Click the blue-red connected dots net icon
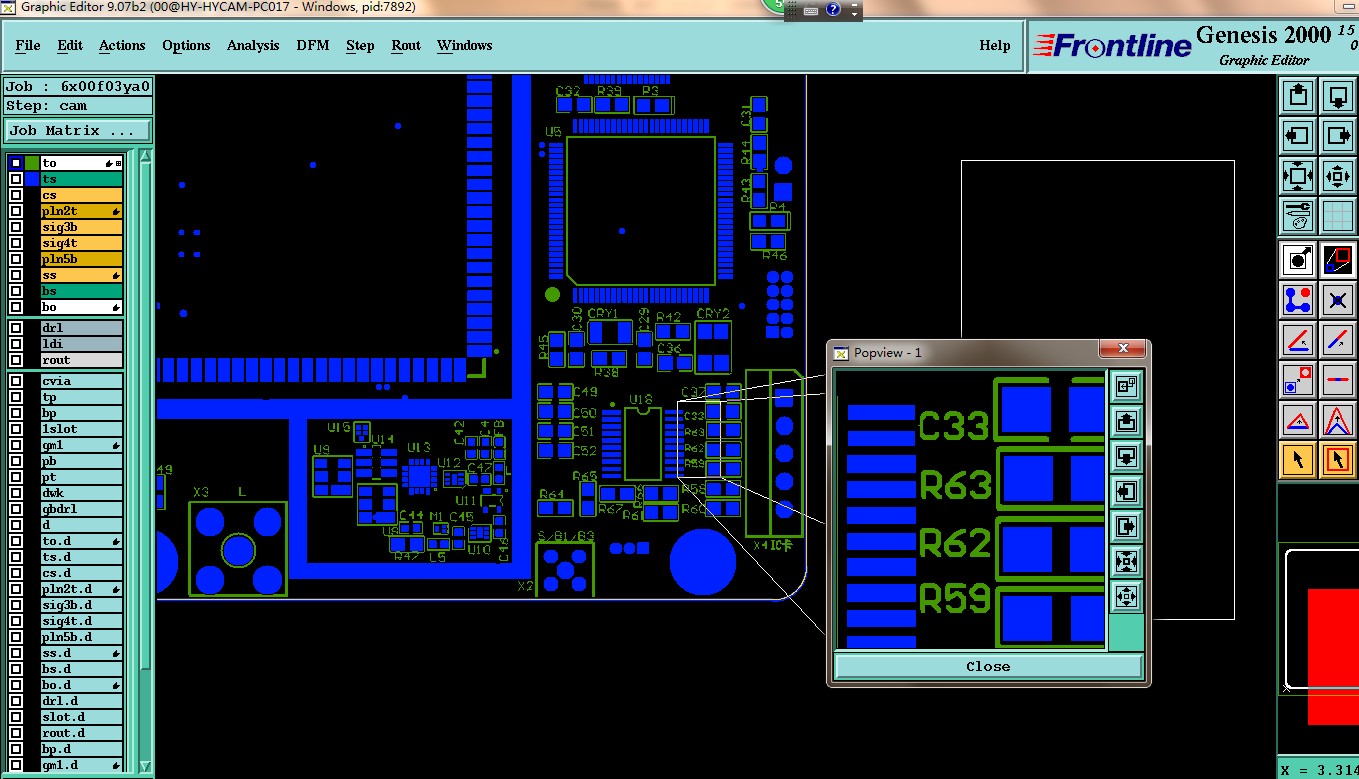Image resolution: width=1359 pixels, height=779 pixels. pos(1298,299)
